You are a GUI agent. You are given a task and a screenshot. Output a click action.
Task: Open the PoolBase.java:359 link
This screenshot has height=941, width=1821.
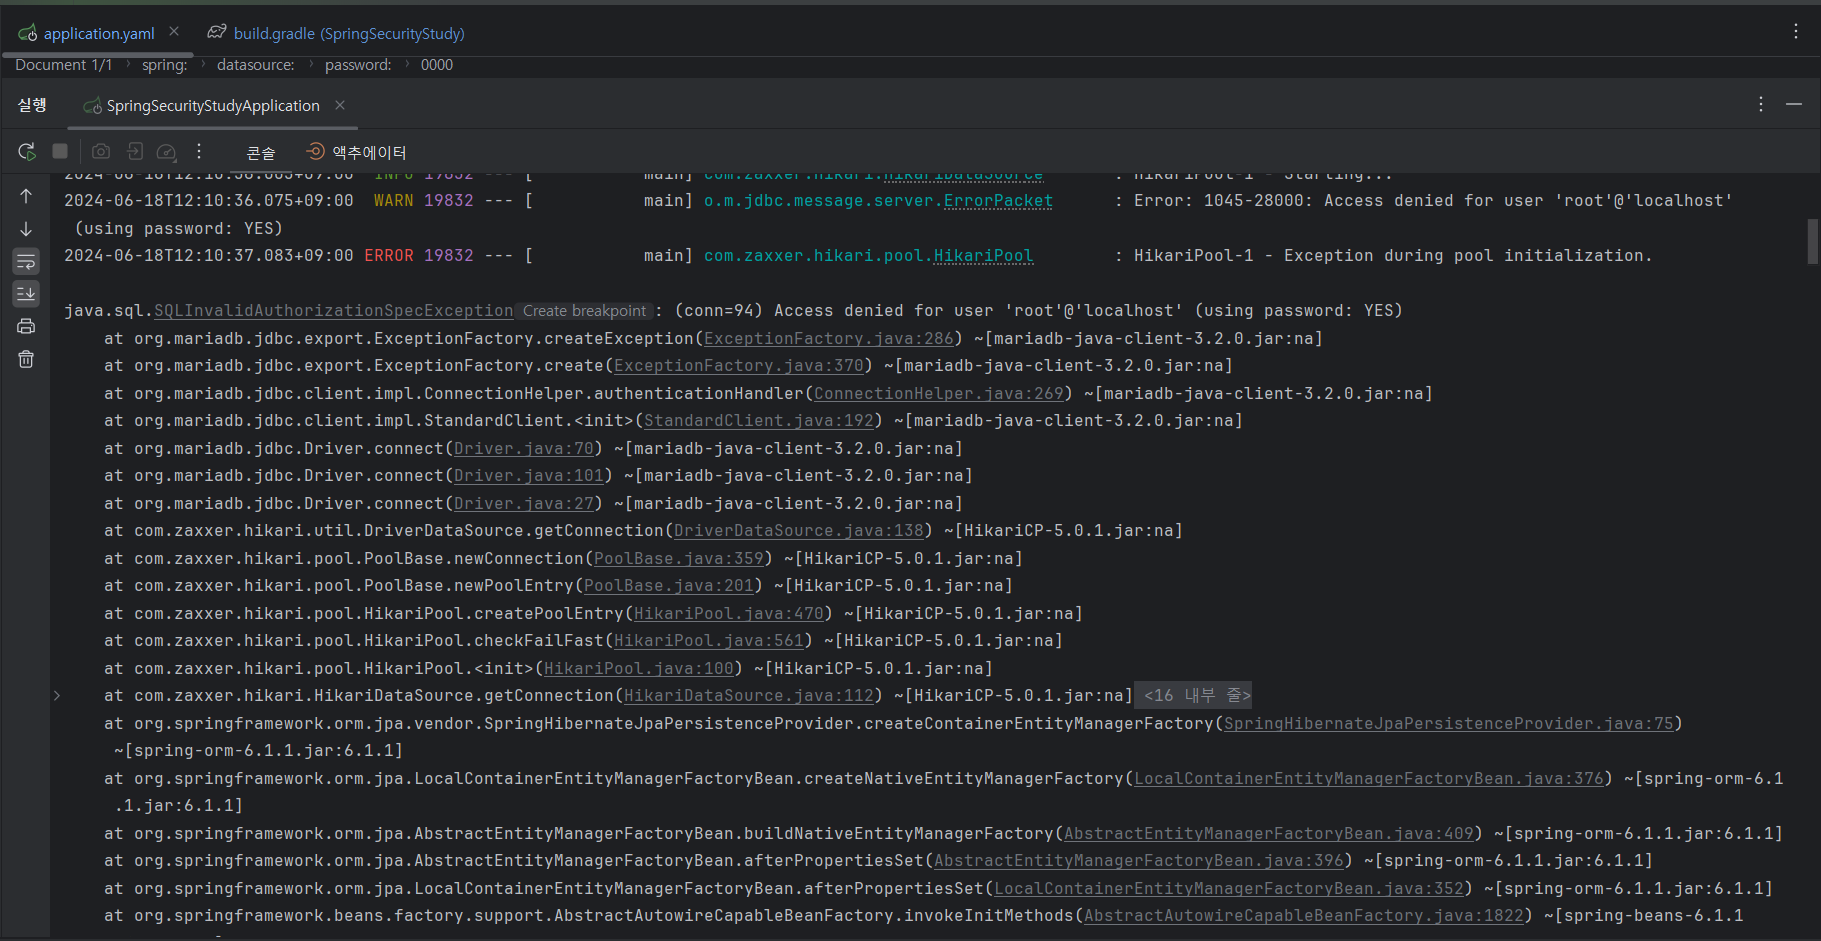point(678,559)
